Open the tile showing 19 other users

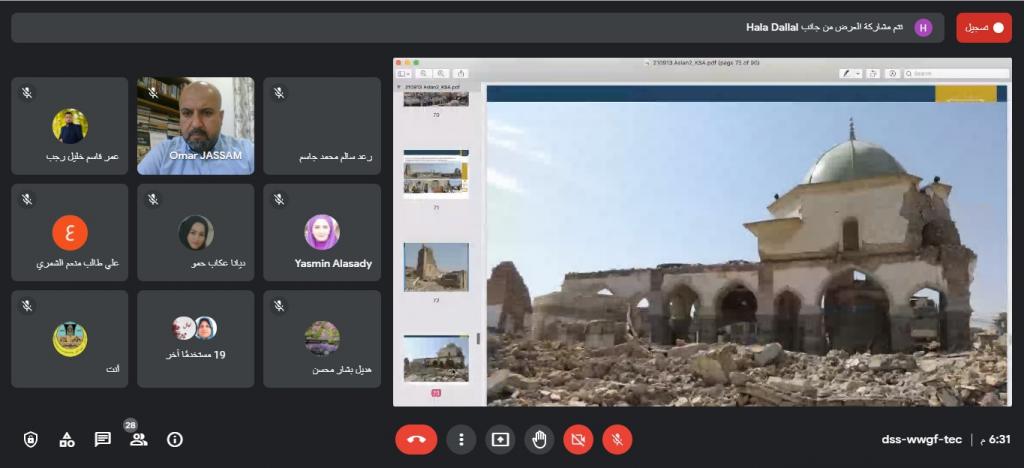coord(196,338)
